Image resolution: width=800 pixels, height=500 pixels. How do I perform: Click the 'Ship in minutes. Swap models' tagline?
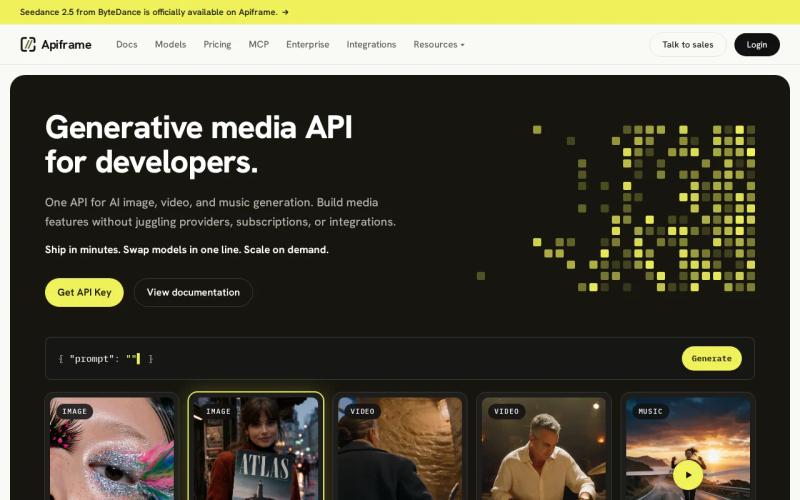coord(187,249)
